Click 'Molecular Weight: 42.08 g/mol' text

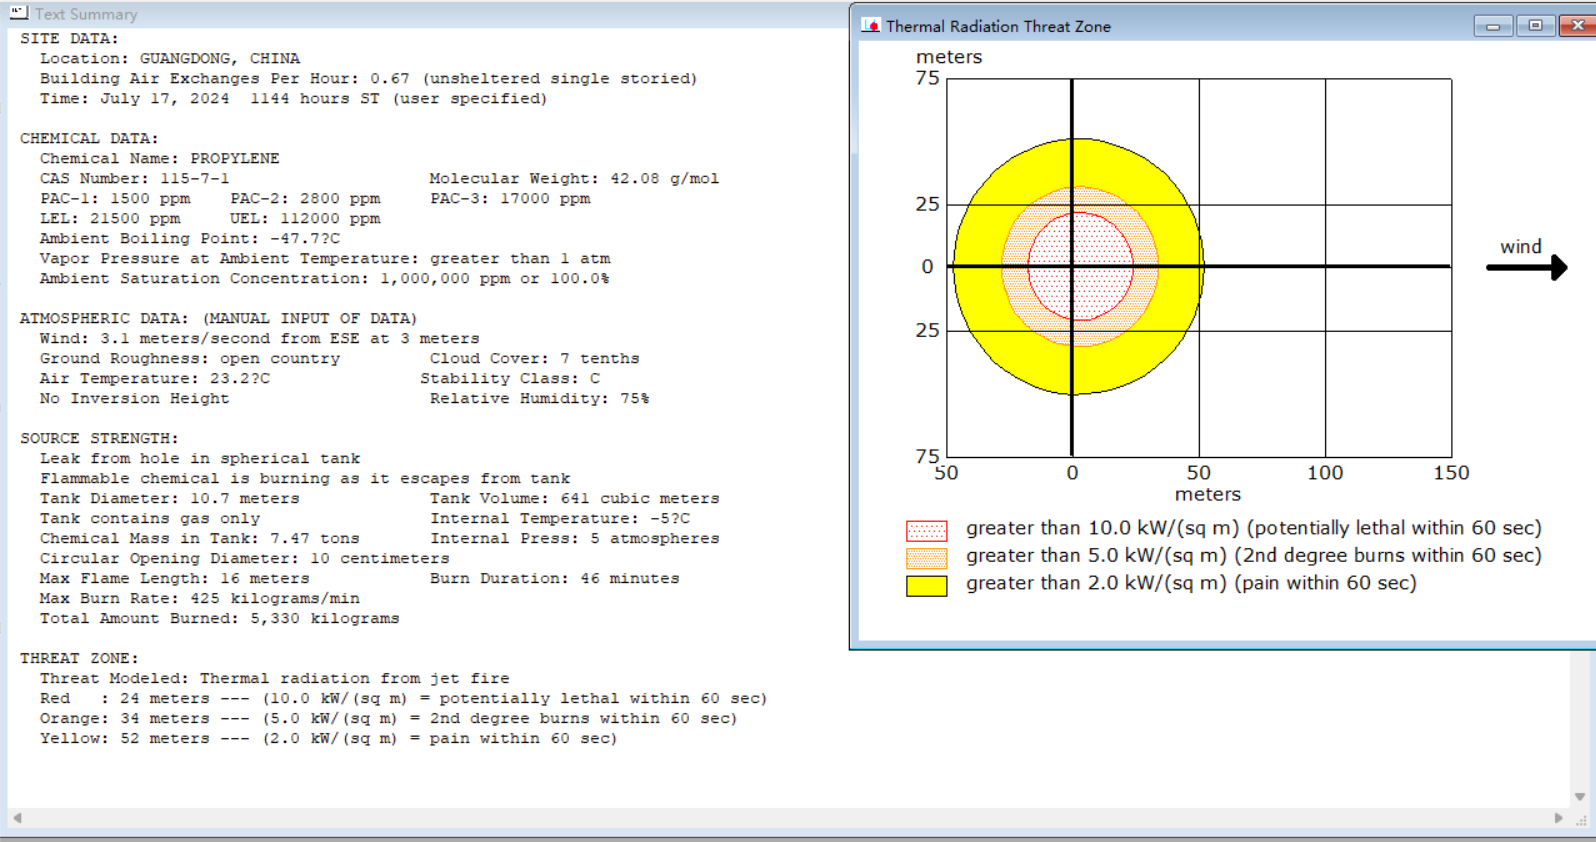click(x=574, y=178)
